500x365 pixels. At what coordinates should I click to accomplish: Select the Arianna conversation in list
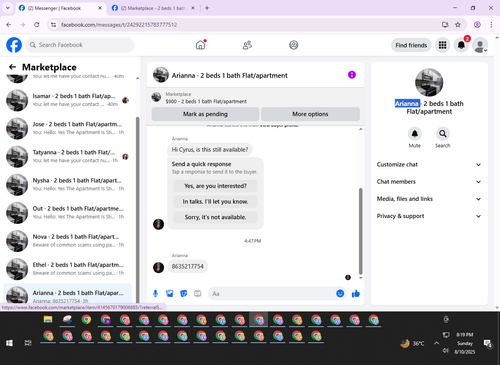coord(68,294)
